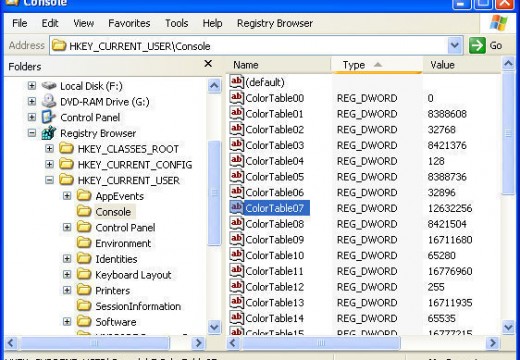Screen dimensions: 520x360
Task: Open the Registry Browser menu
Action: coord(275,23)
